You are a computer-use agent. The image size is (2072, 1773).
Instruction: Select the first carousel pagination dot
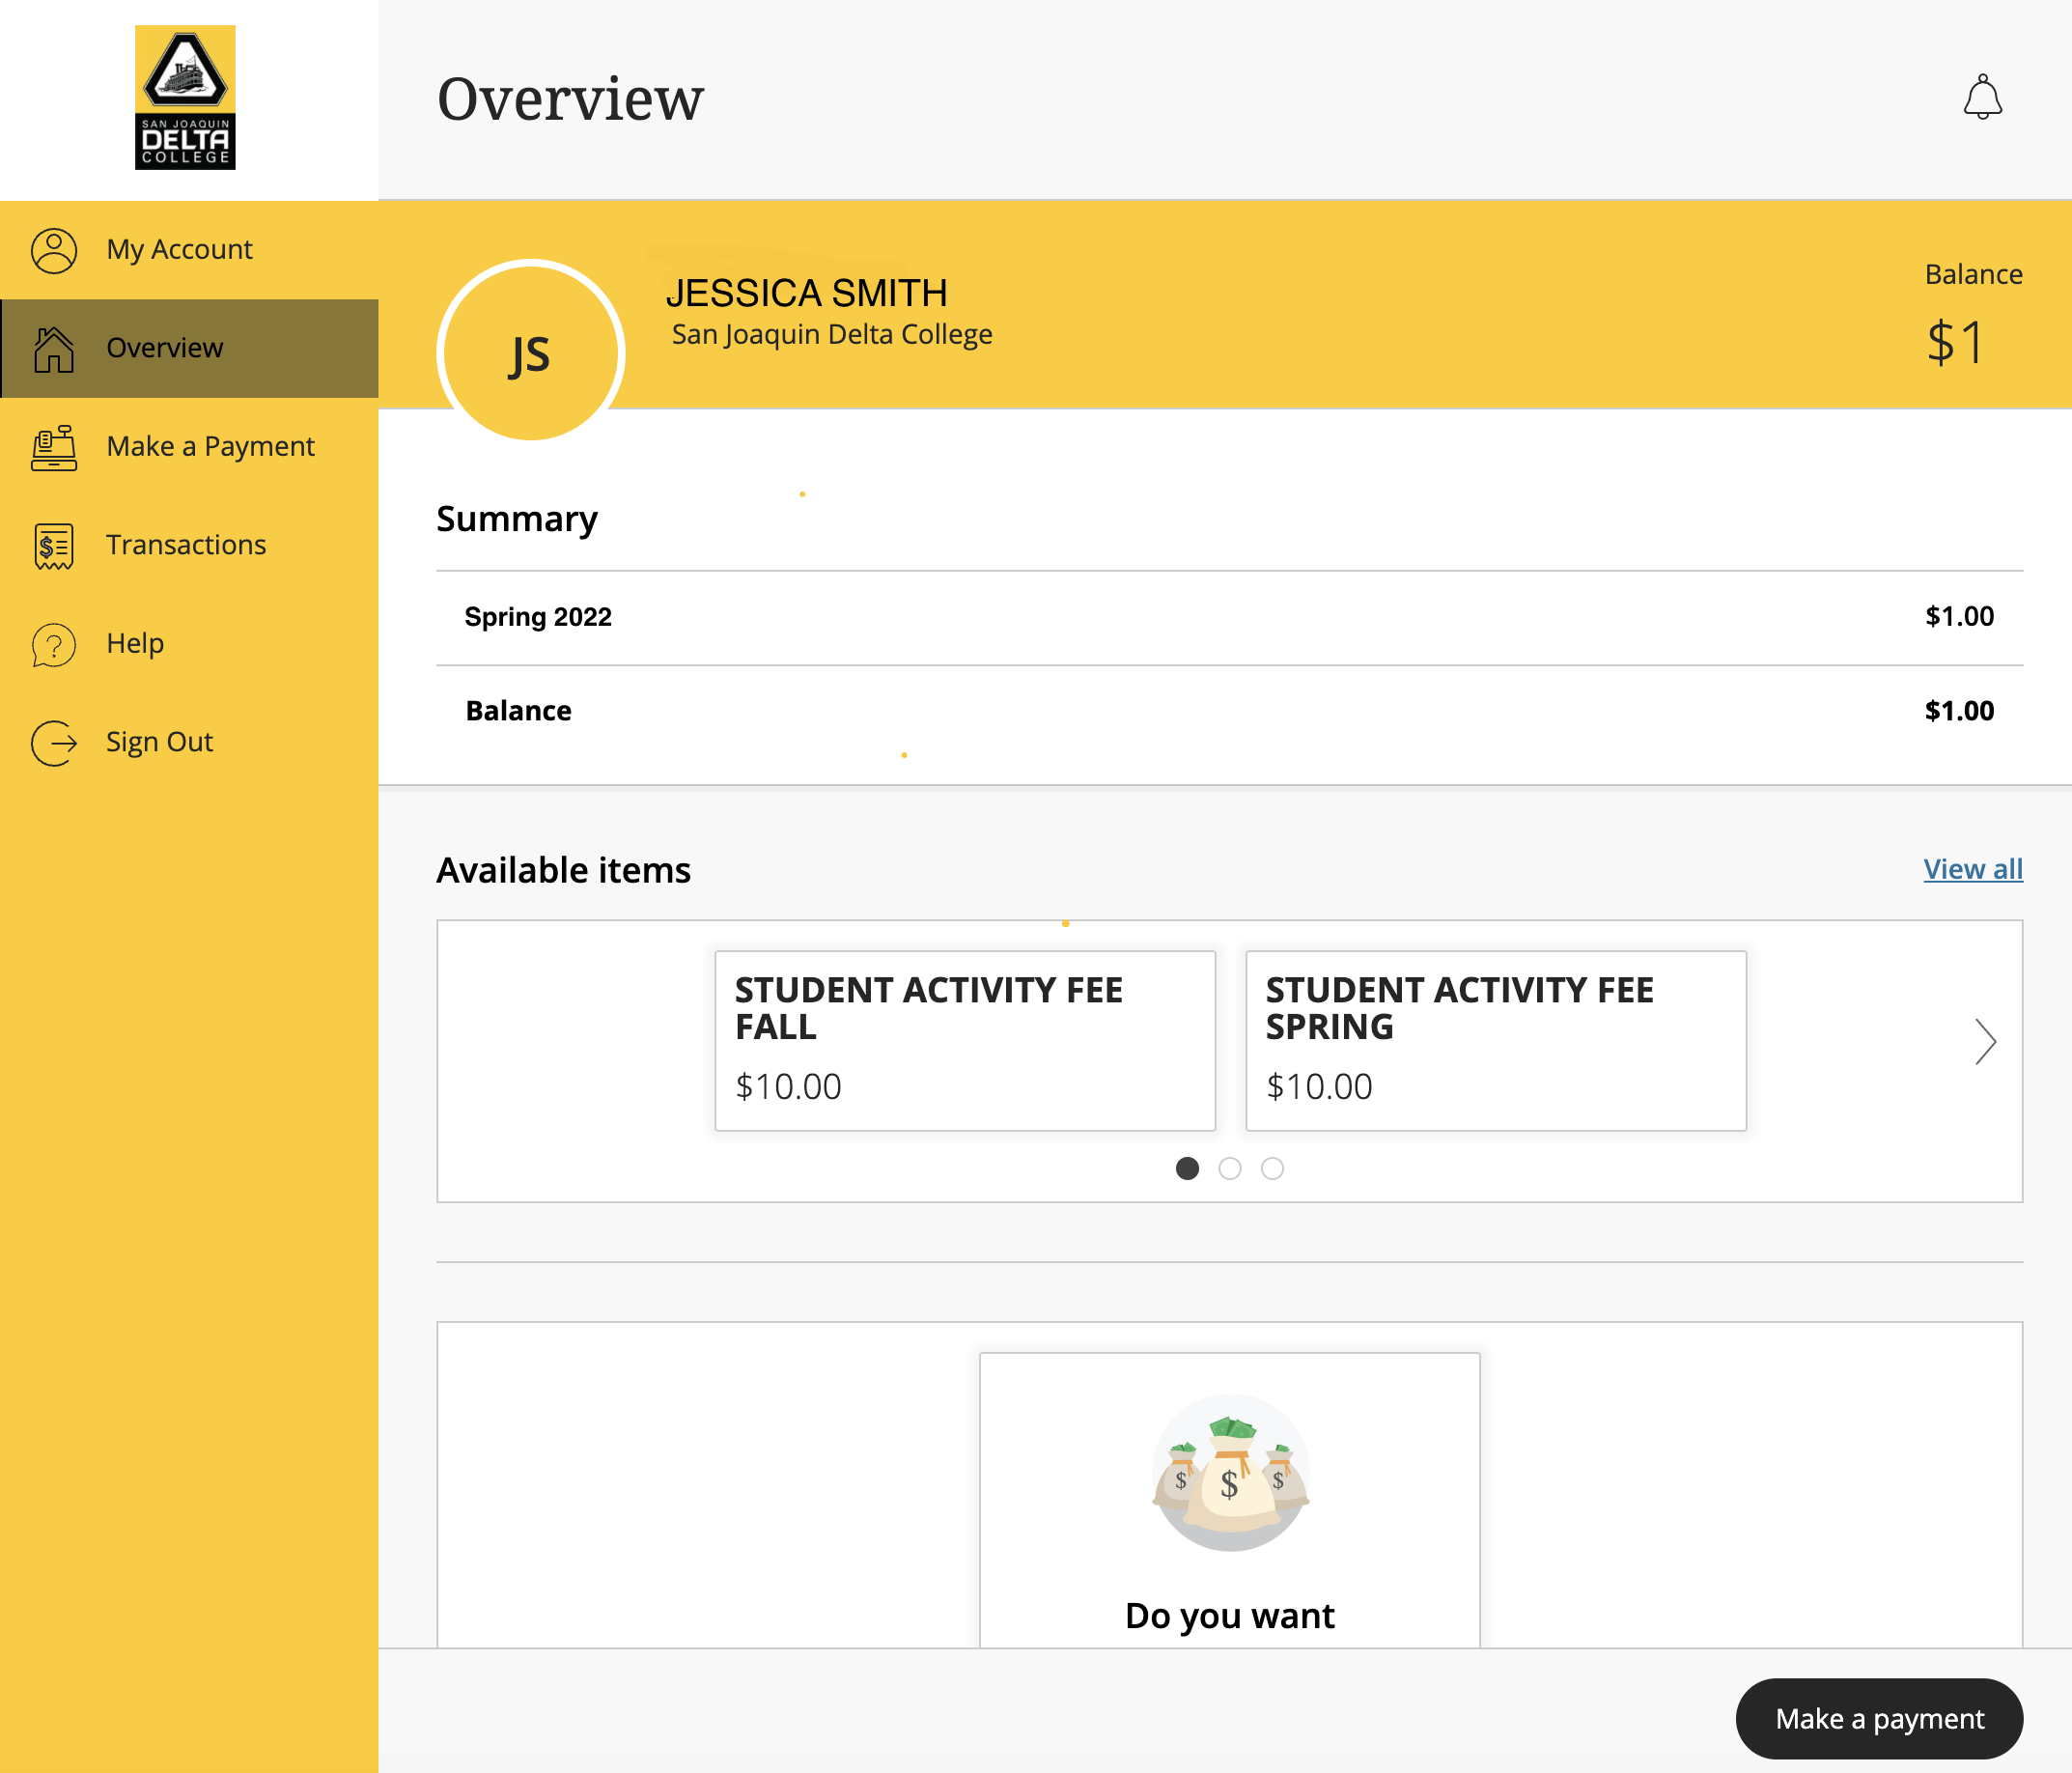point(1188,1168)
